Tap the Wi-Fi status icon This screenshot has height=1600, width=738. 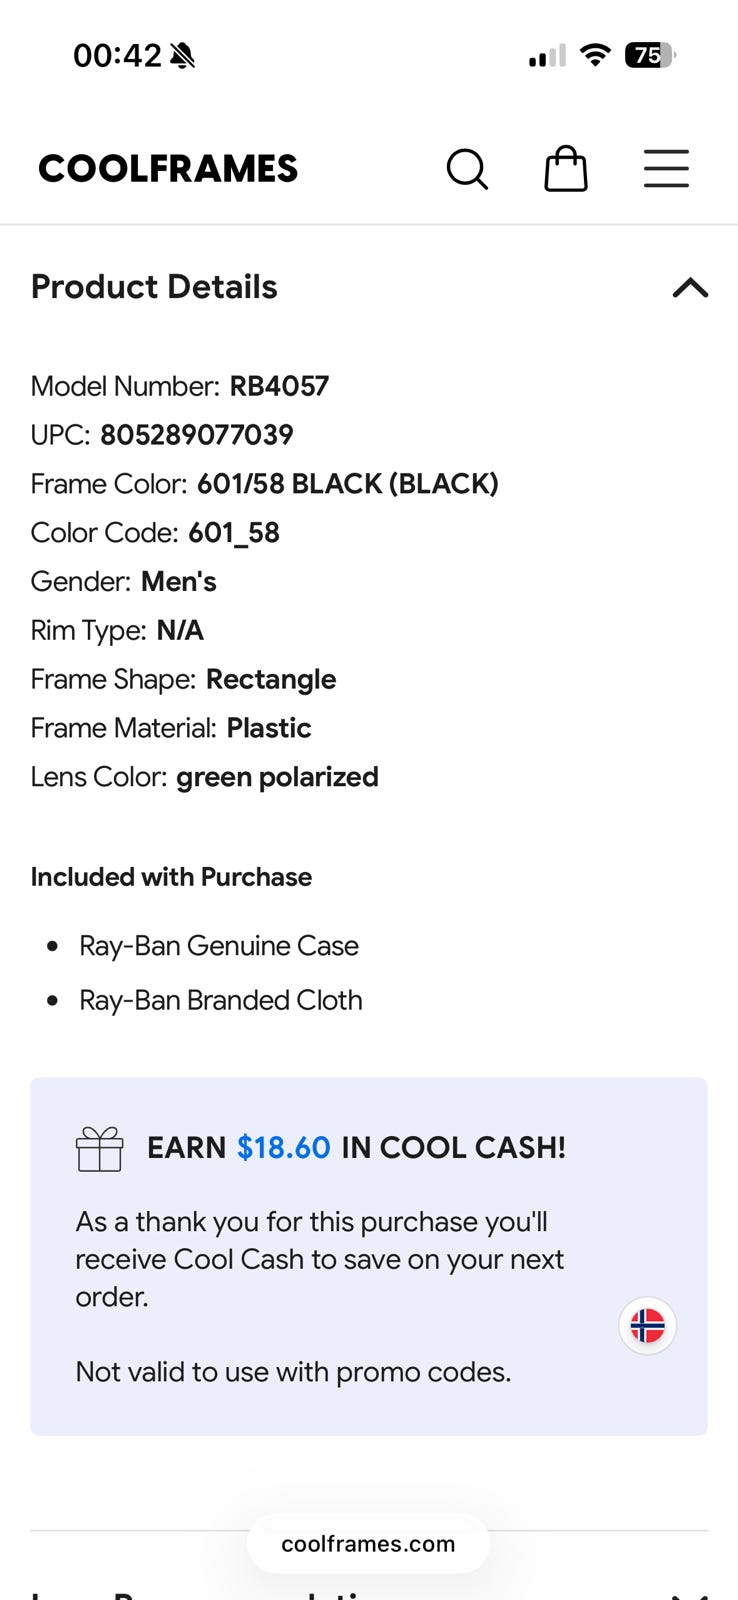coord(596,55)
